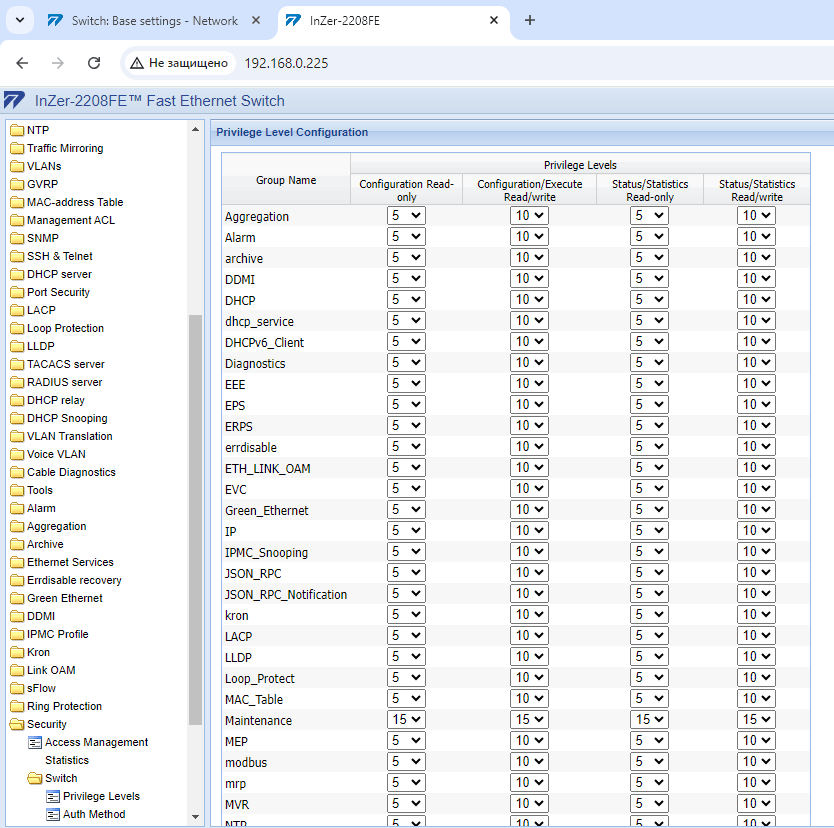Open Port Security menu item
Viewport: 834px width, 828px height.
tap(59, 292)
